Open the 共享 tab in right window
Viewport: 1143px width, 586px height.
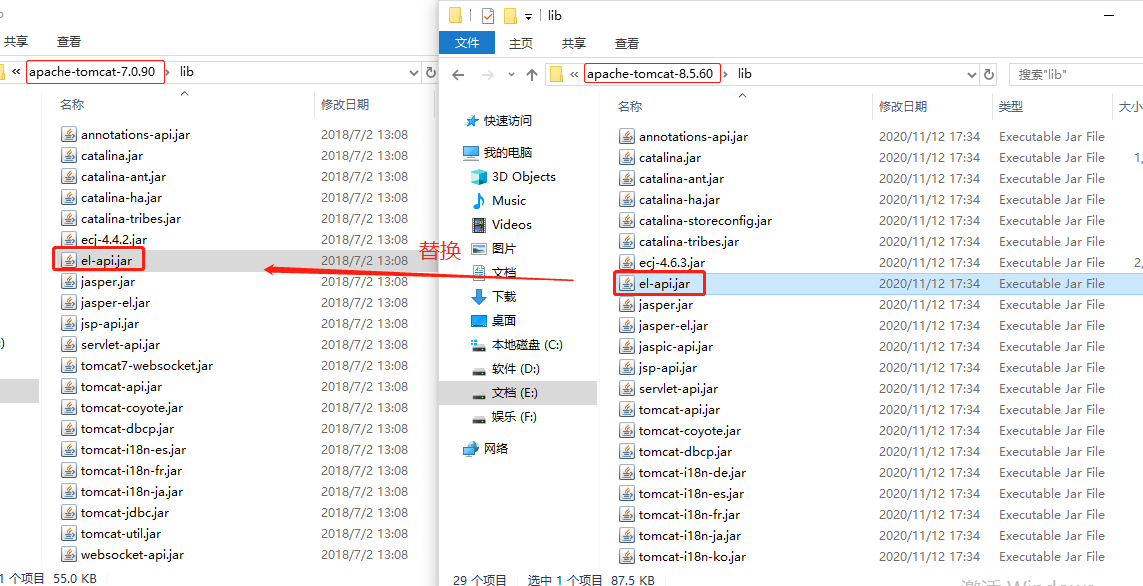[x=574, y=44]
